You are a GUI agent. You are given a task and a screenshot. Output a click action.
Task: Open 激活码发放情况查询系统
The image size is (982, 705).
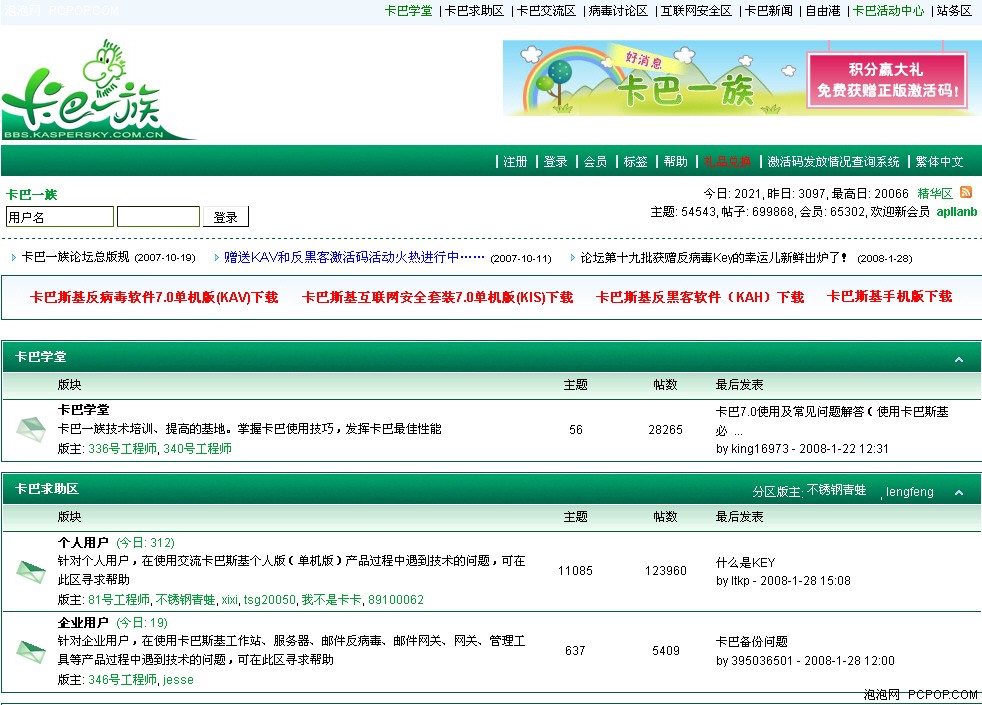[x=833, y=162]
